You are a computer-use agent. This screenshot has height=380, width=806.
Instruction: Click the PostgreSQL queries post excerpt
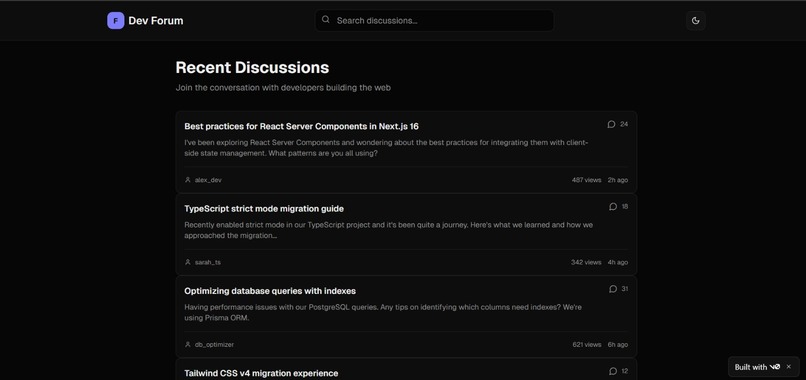click(x=383, y=312)
